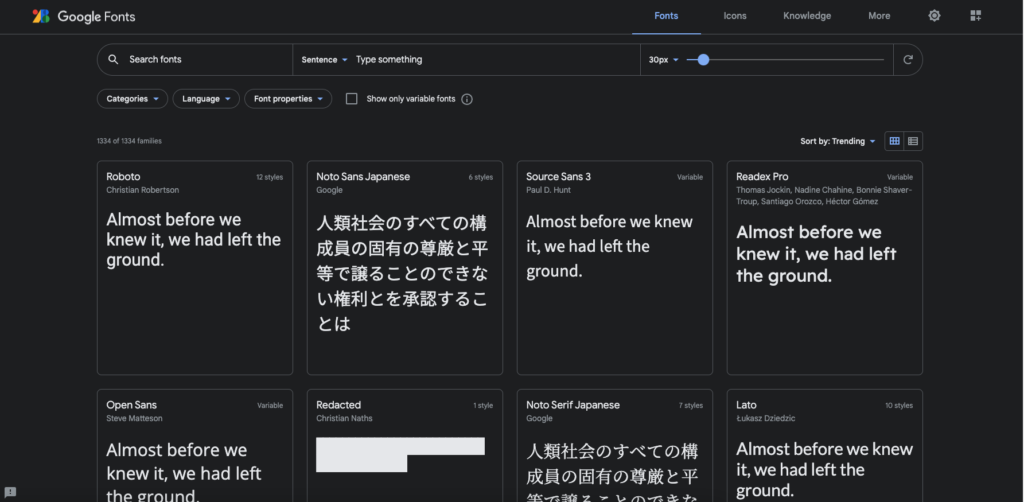This screenshot has height=502, width=1024.
Task: Toggle the theme brightness icon
Action: (935, 16)
